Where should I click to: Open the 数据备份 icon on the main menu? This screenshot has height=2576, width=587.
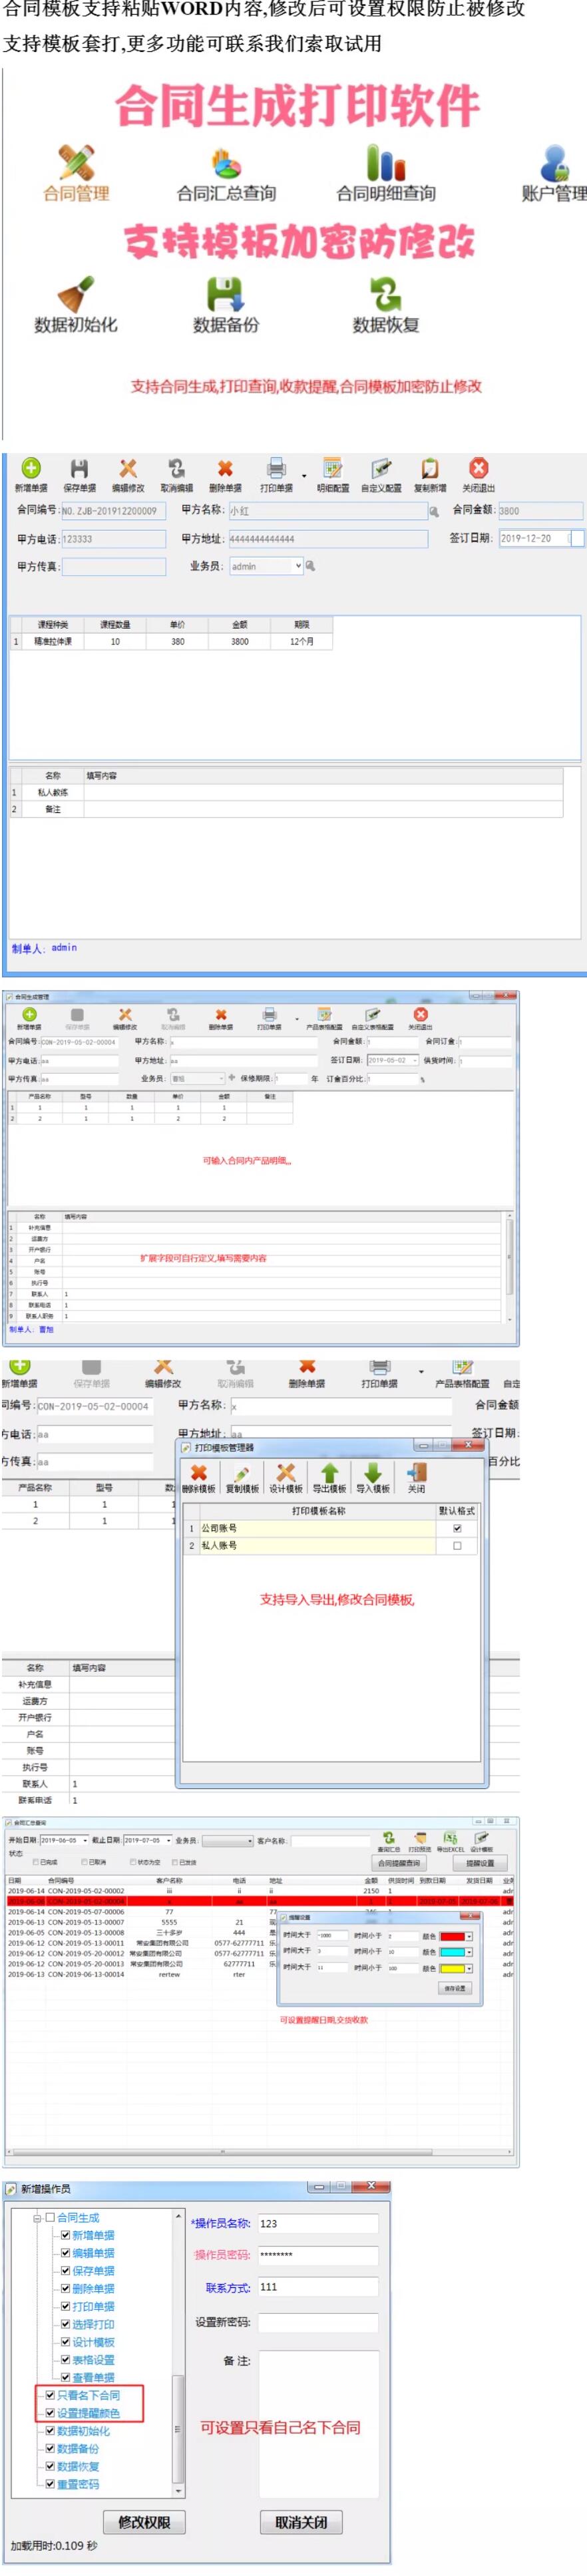226,305
